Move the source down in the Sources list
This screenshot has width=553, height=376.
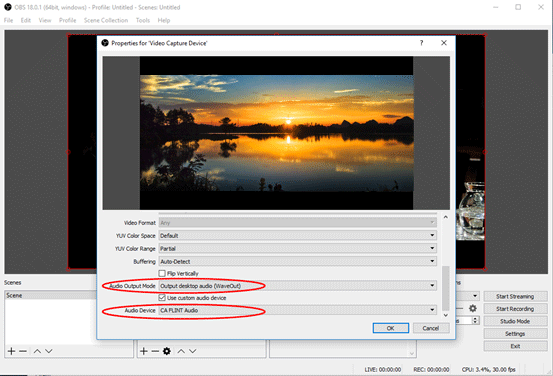coord(193,351)
